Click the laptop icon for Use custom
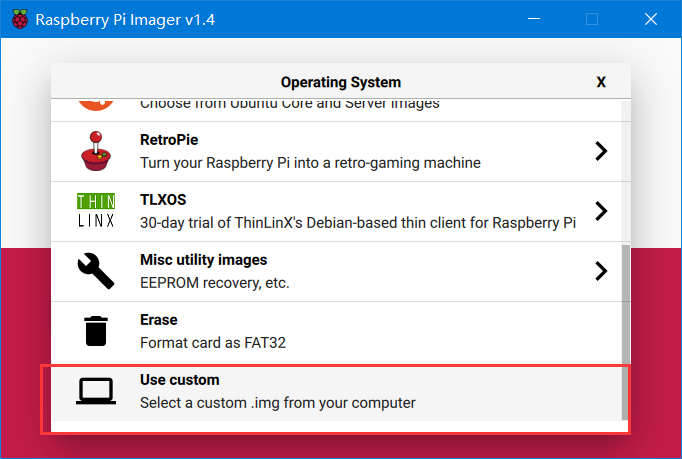The height and width of the screenshot is (459, 682). click(x=96, y=391)
